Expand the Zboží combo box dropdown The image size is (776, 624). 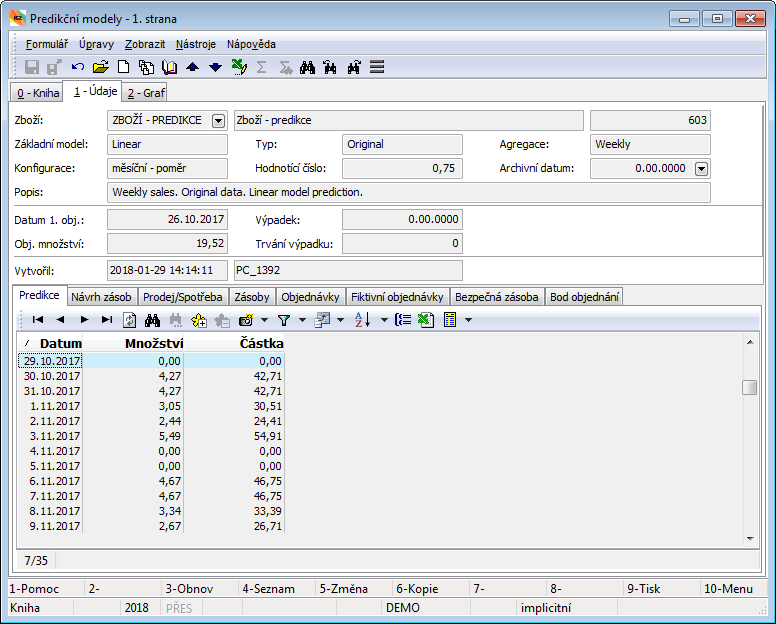(x=218, y=121)
